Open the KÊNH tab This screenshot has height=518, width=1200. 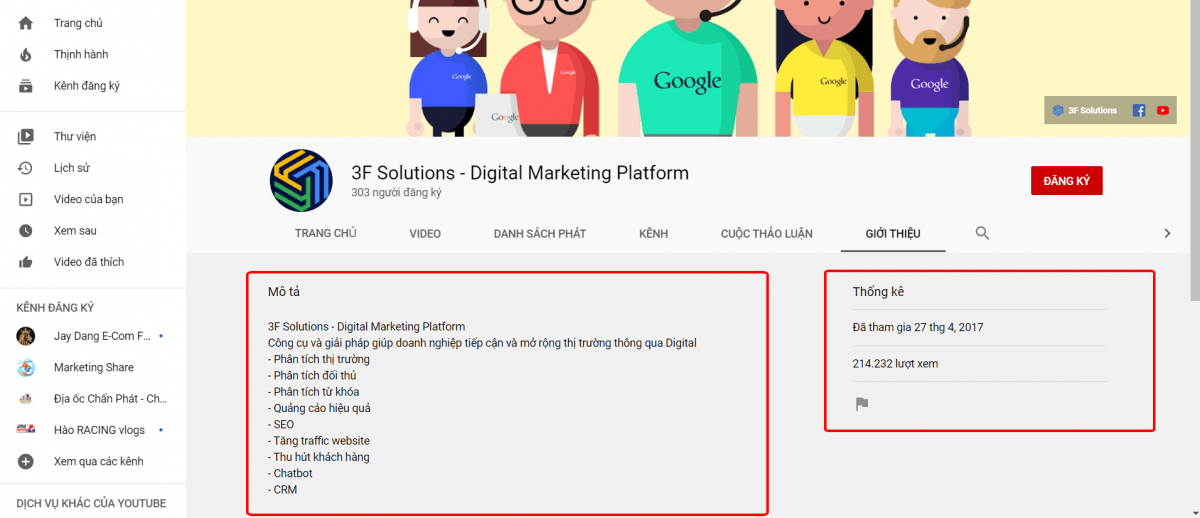(653, 233)
